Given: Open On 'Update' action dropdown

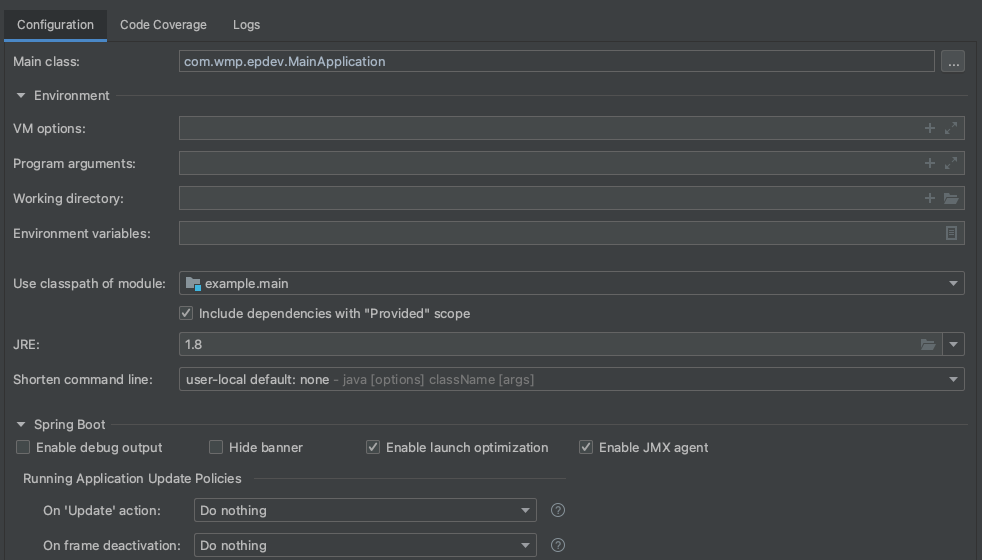Looking at the screenshot, I should point(365,510).
